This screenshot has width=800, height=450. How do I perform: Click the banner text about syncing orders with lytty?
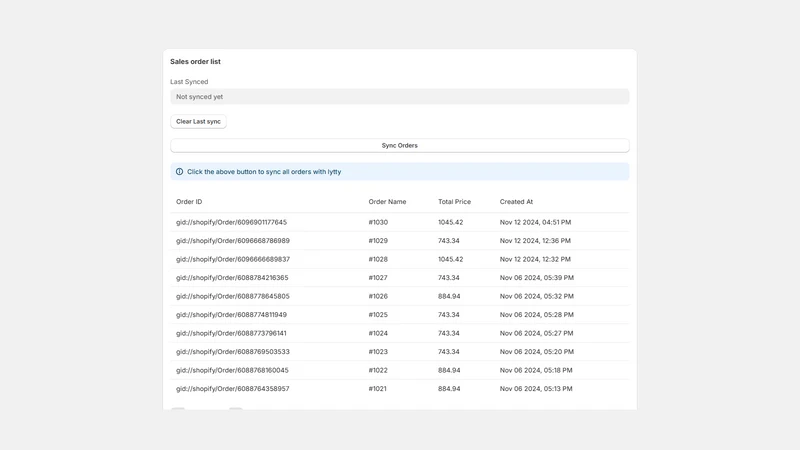pos(264,172)
